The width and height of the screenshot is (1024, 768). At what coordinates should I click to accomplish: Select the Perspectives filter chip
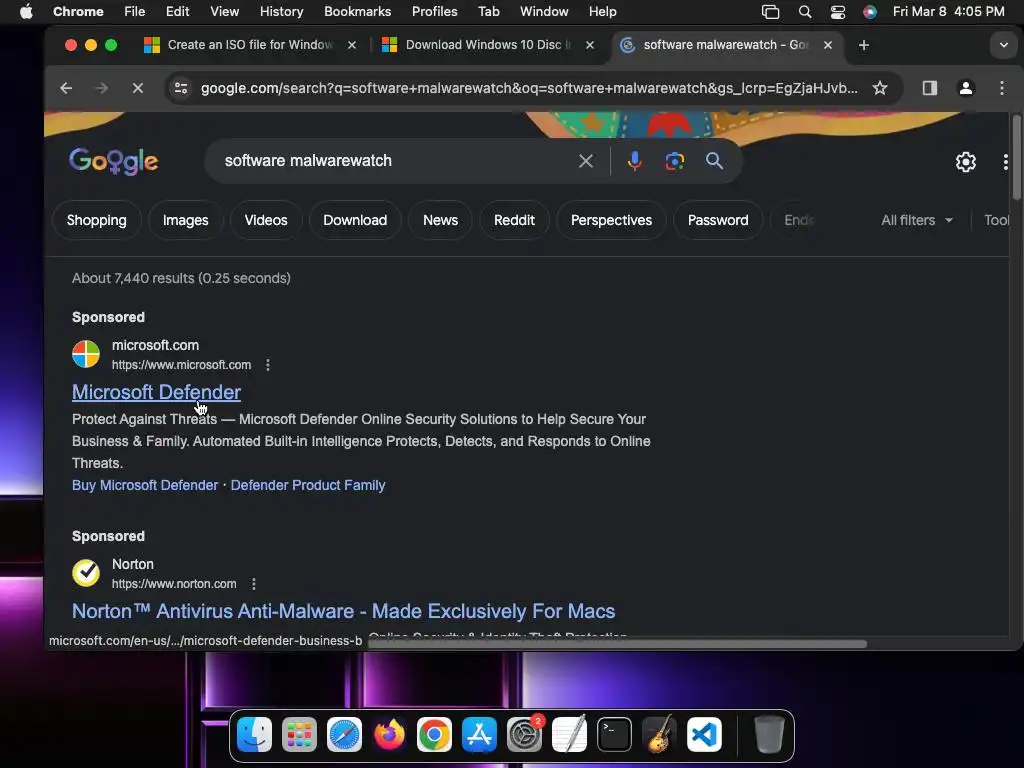[611, 221]
